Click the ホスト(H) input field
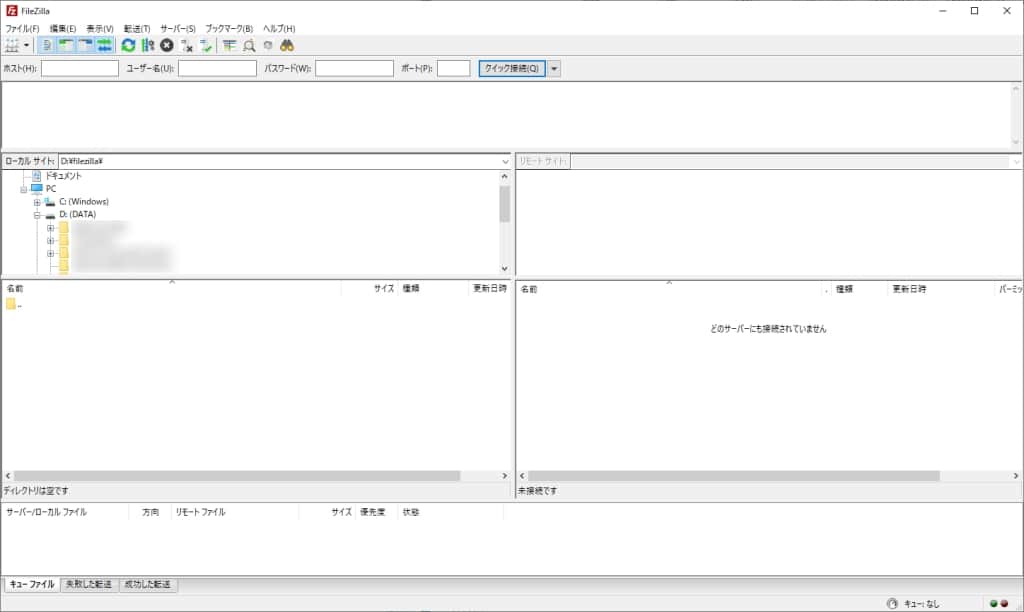The width and height of the screenshot is (1024, 612). (x=80, y=69)
